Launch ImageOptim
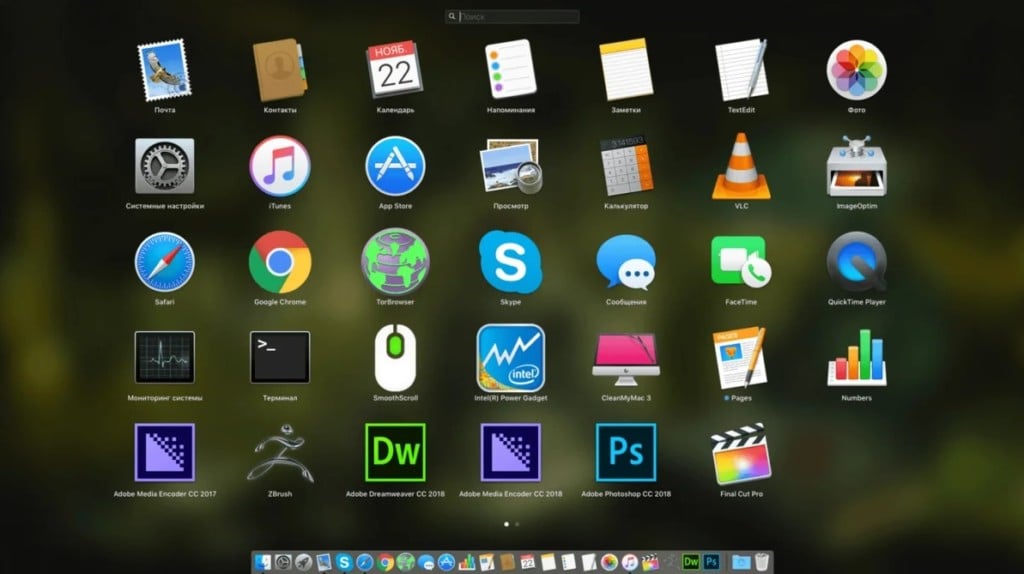 coord(856,166)
